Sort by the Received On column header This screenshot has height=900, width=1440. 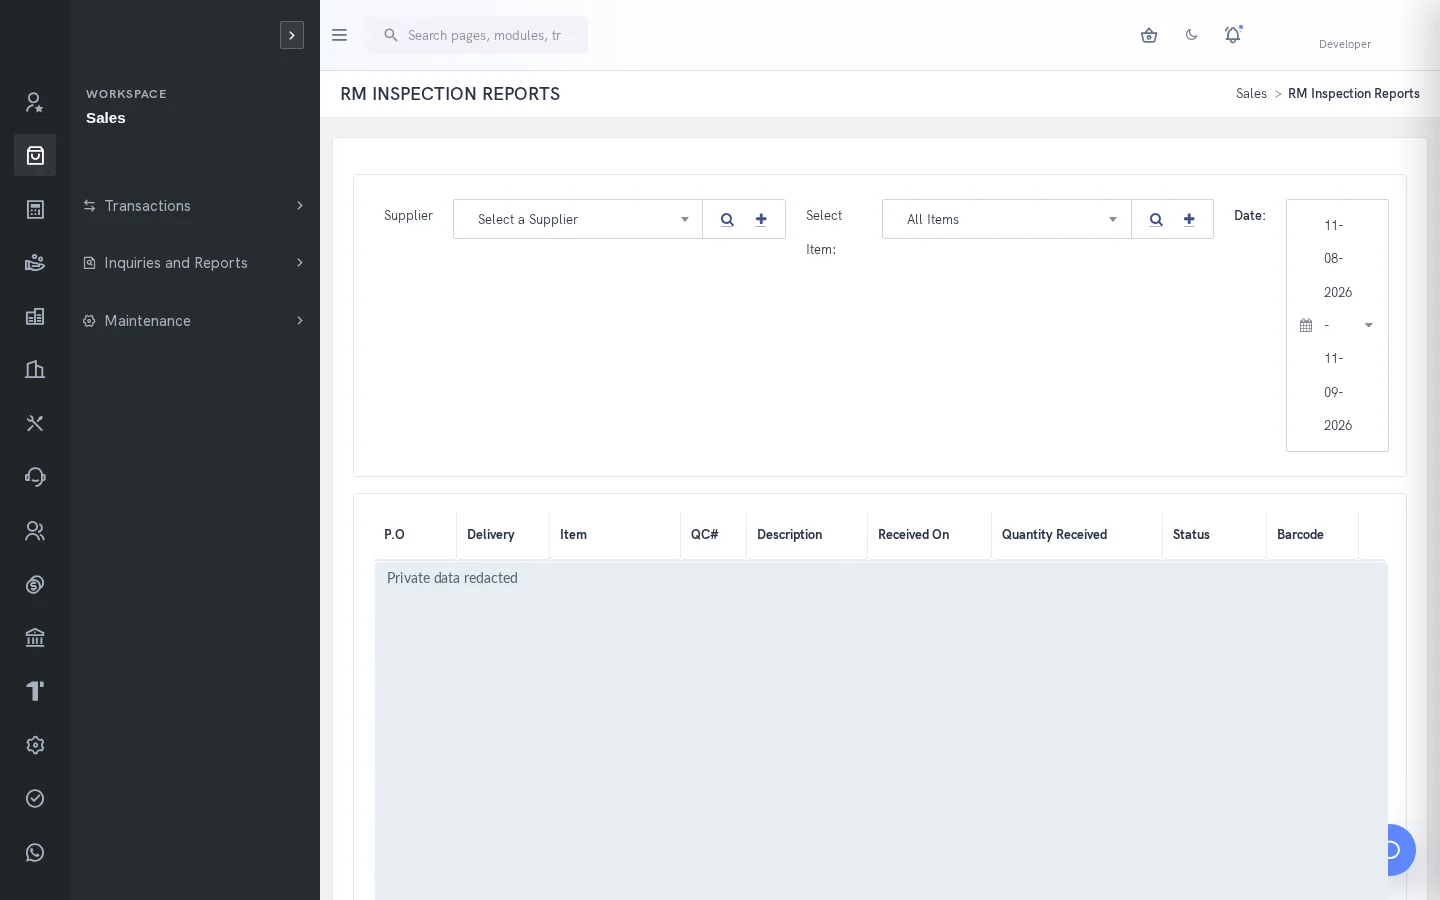tap(929, 535)
